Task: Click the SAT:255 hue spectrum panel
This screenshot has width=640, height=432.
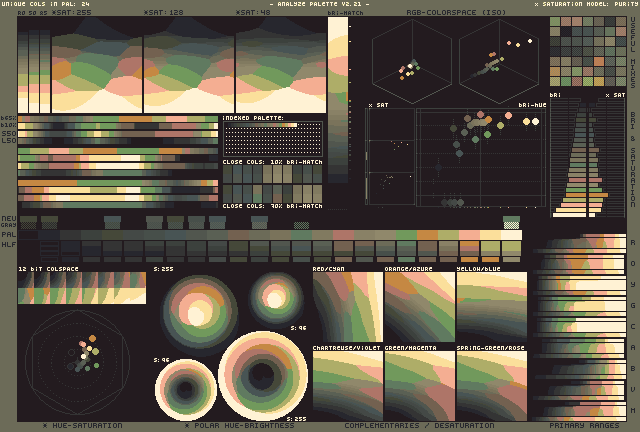Action: pos(96,65)
